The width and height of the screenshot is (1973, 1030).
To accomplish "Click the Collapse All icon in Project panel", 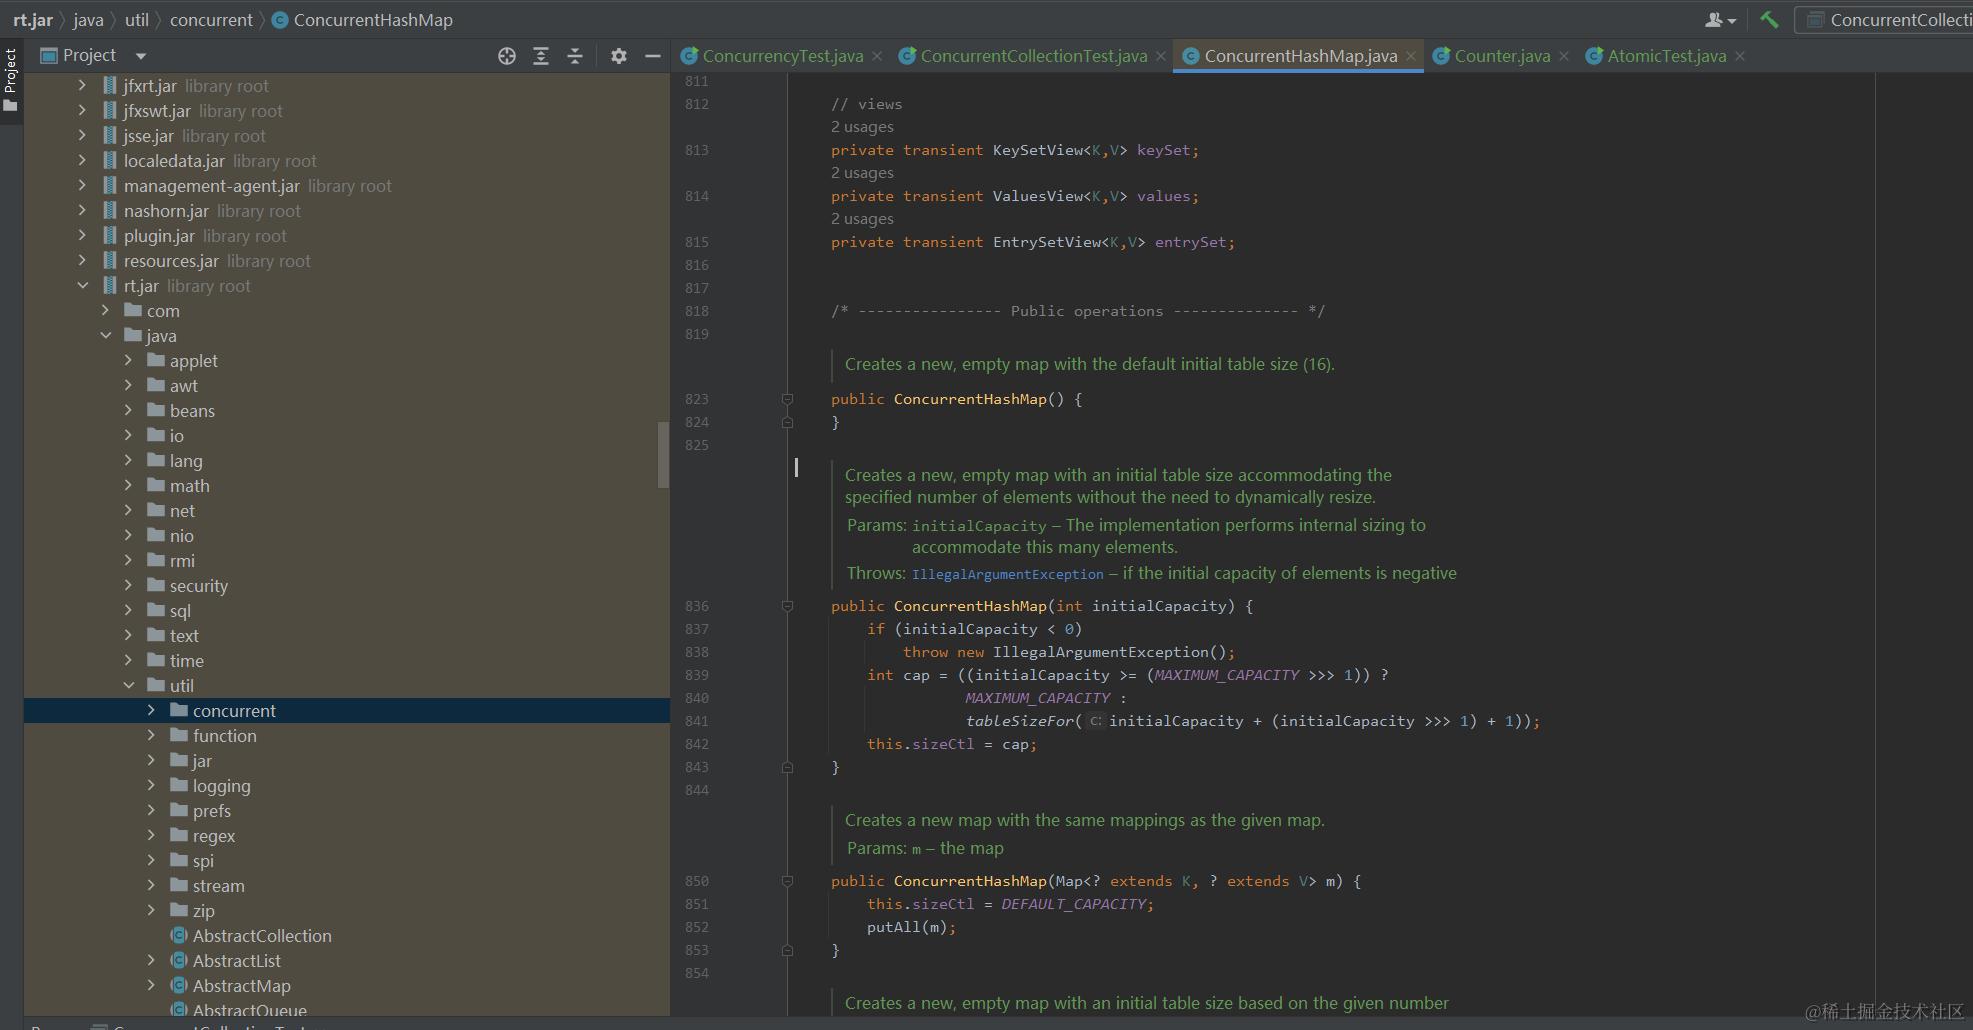I will 575,56.
